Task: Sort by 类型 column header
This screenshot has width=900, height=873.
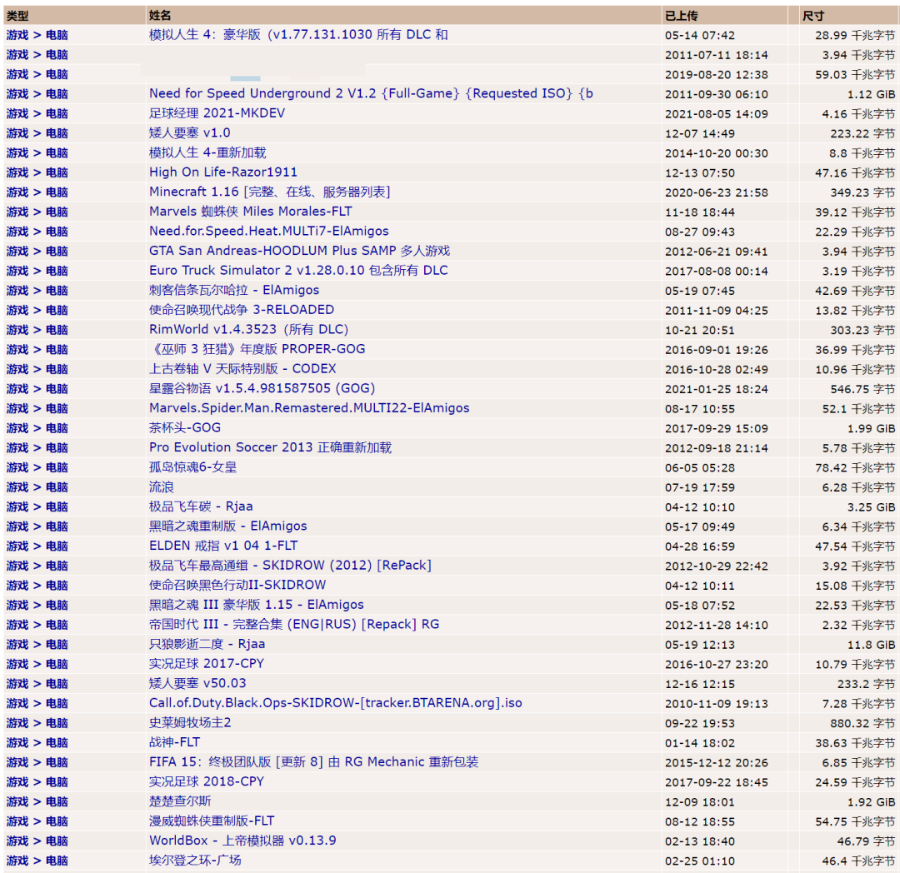Action: point(17,15)
